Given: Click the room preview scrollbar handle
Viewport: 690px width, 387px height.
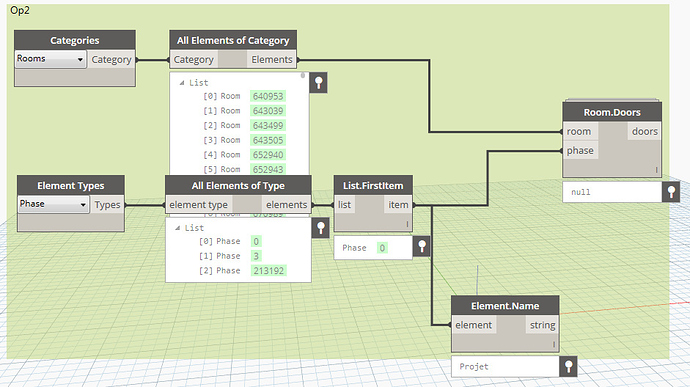Looking at the screenshot, I should 303,76.
